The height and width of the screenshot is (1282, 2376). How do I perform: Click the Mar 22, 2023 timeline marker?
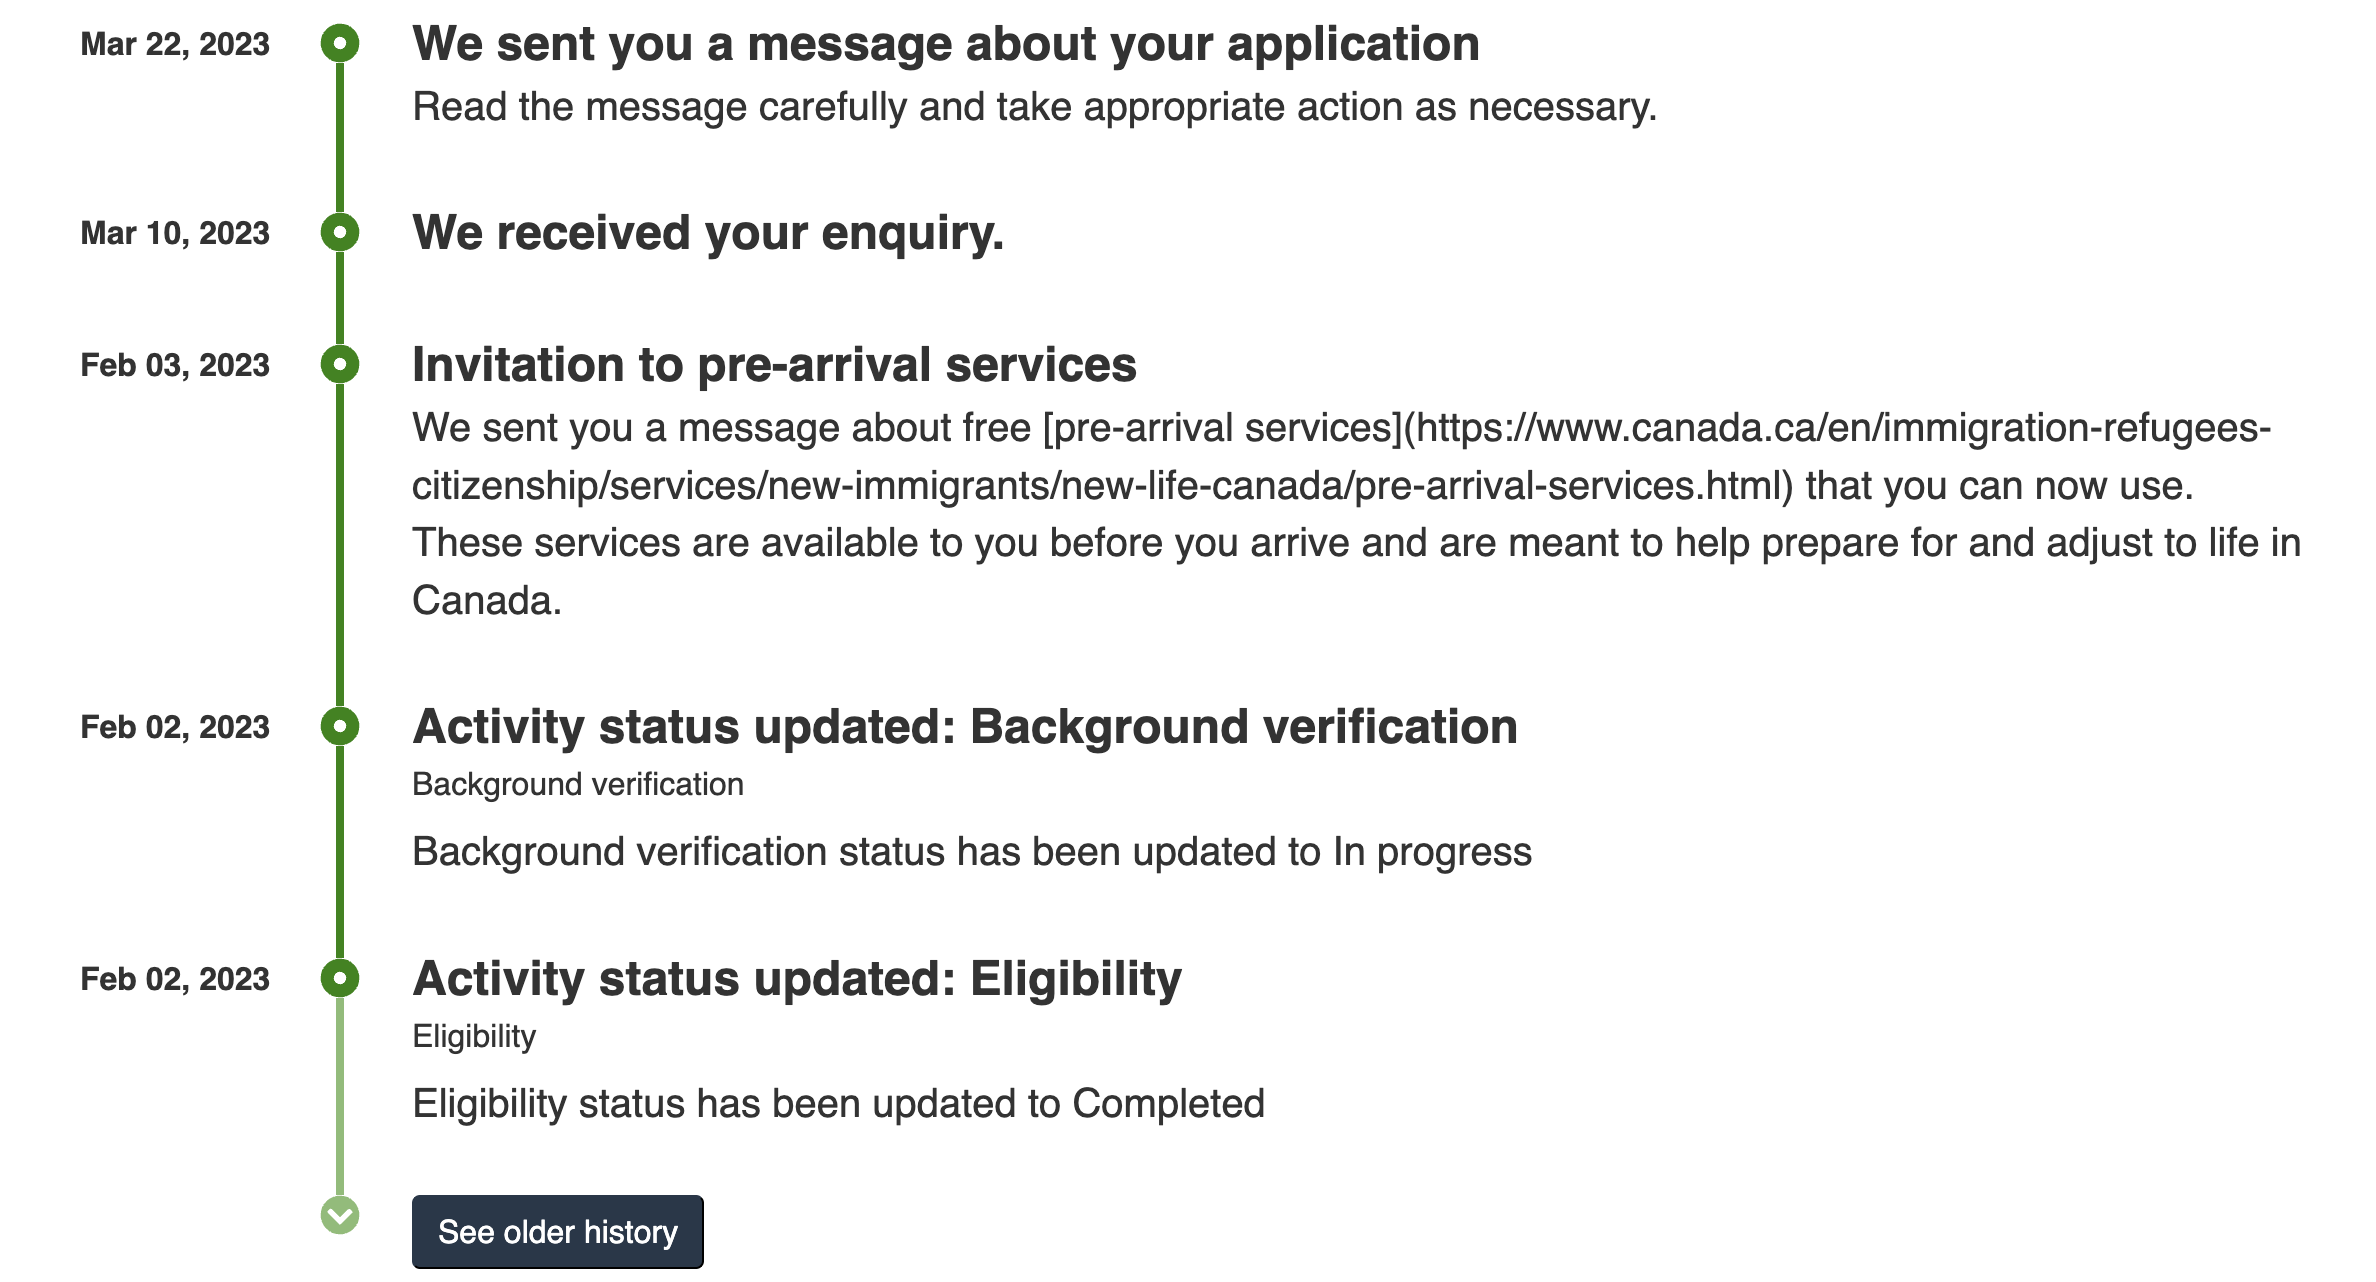[340, 43]
